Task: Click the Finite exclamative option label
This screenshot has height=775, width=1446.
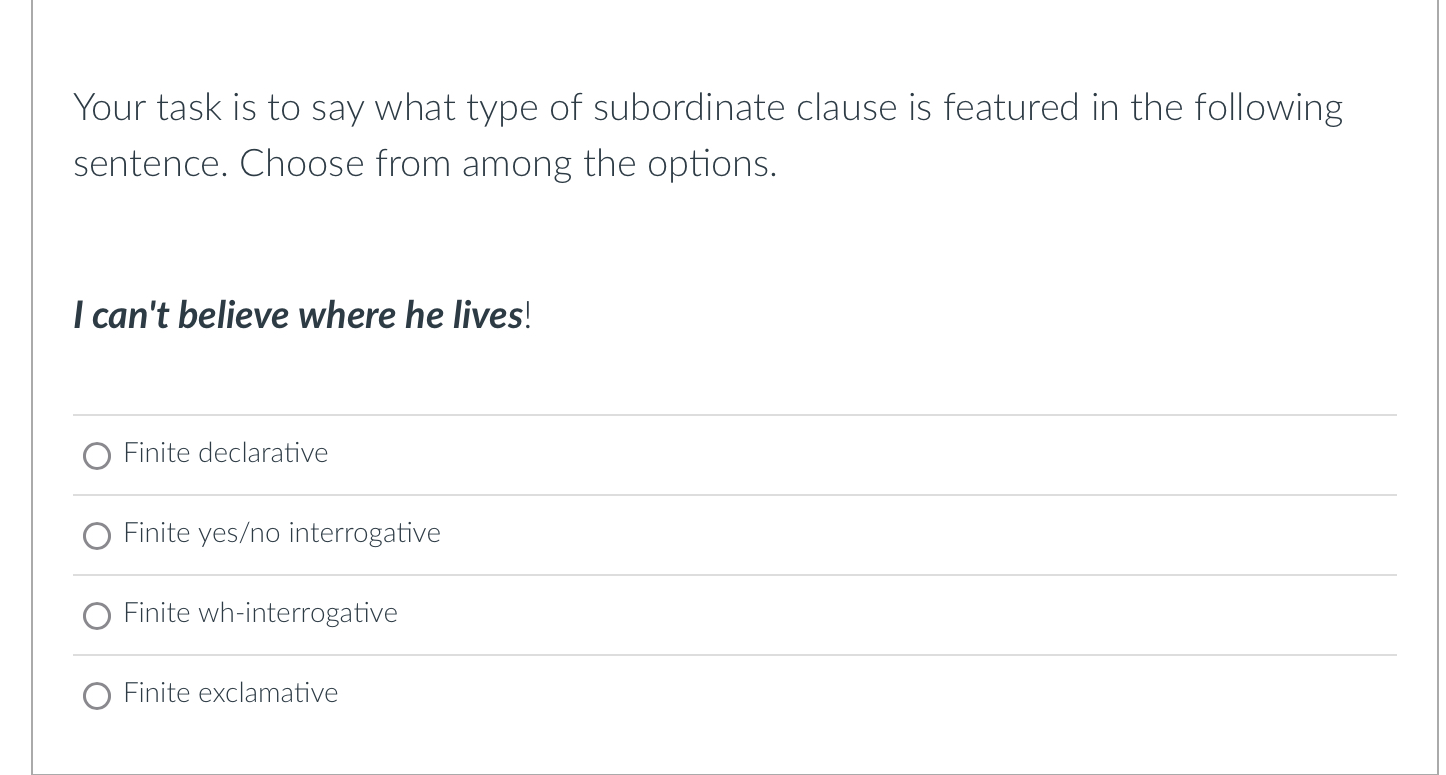Action: (230, 693)
